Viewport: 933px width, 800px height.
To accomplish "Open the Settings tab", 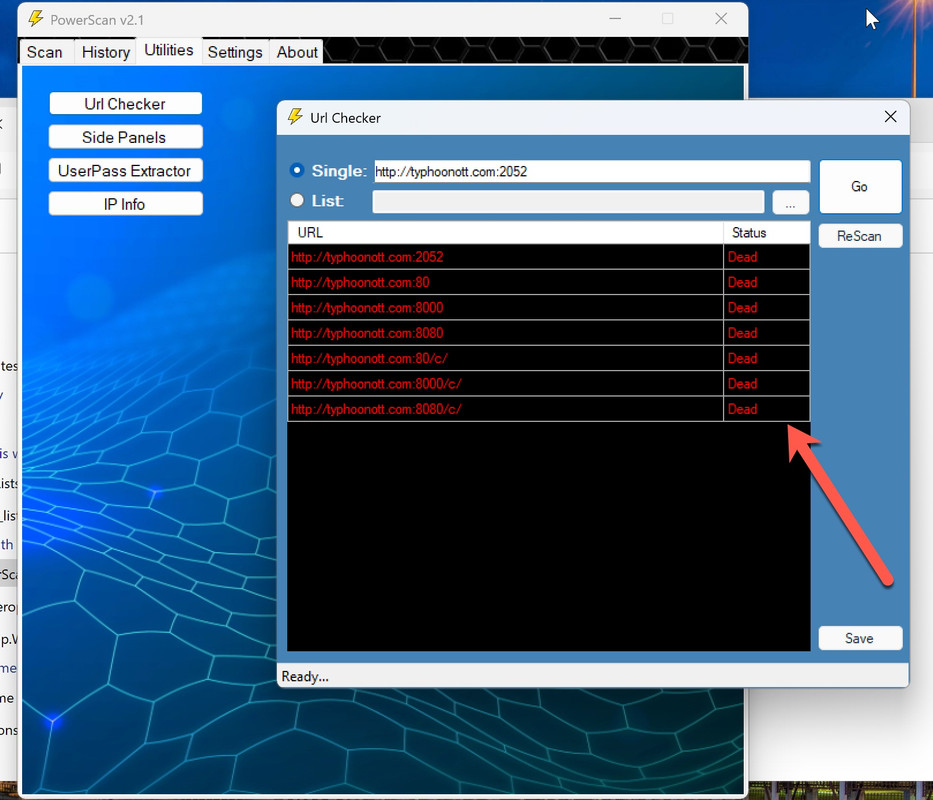I will [x=235, y=52].
